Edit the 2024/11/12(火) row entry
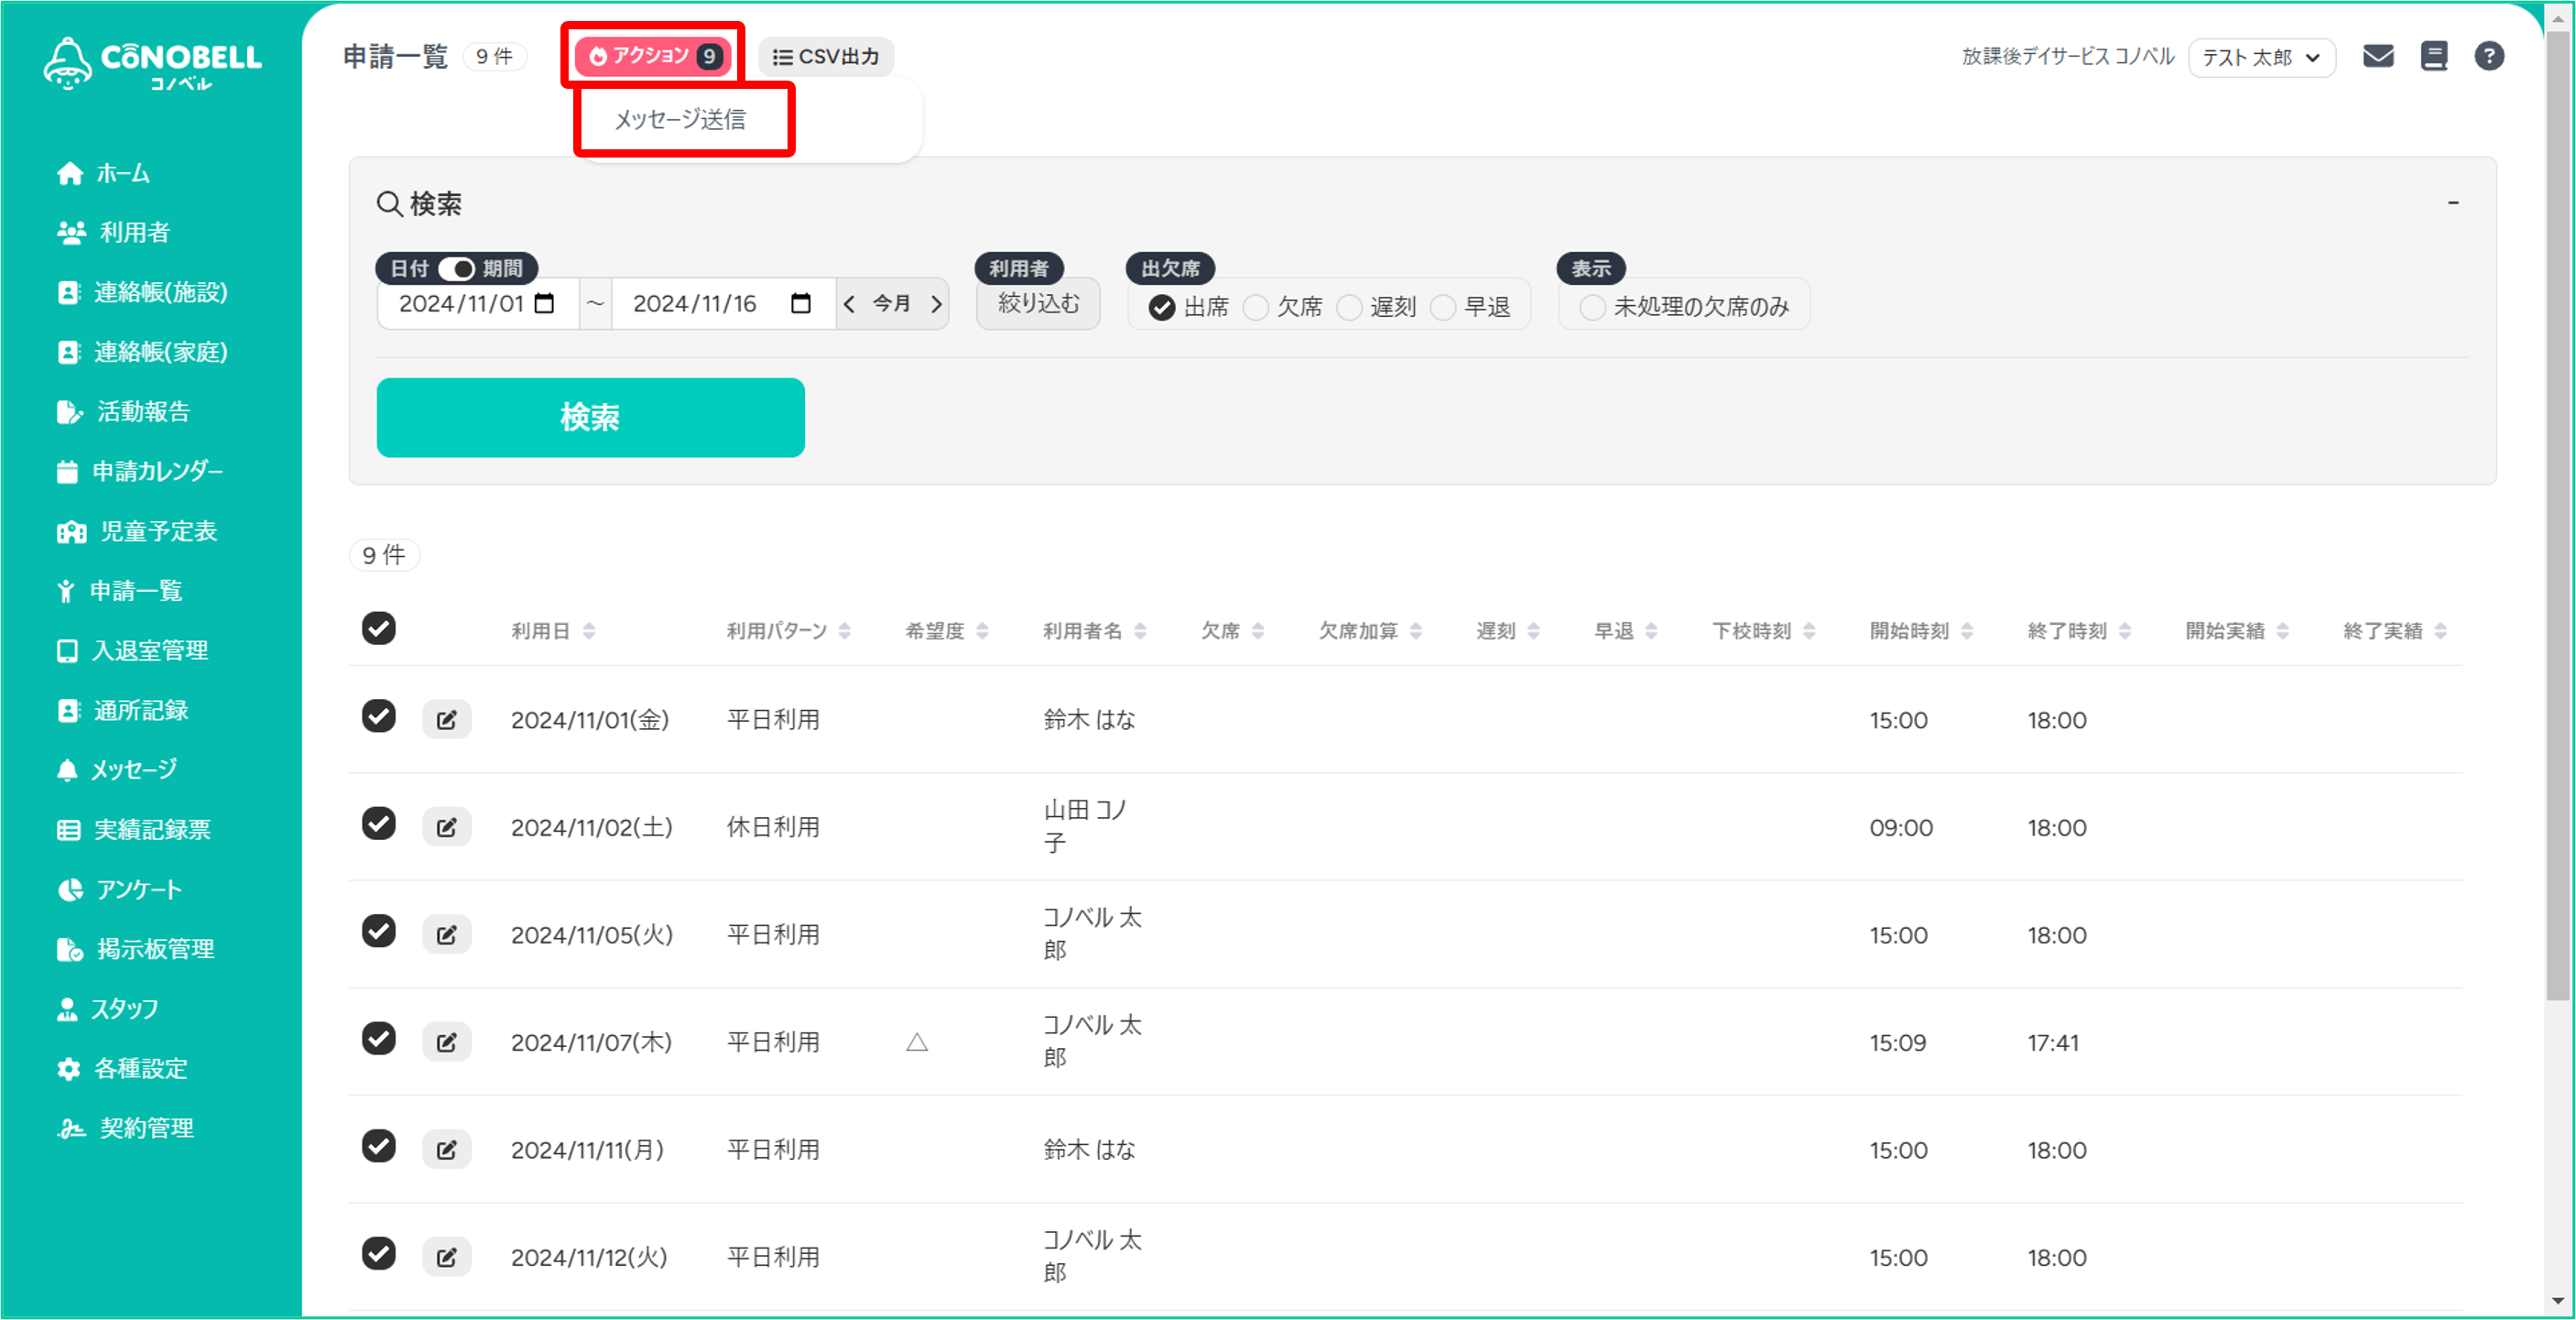 tap(446, 1257)
